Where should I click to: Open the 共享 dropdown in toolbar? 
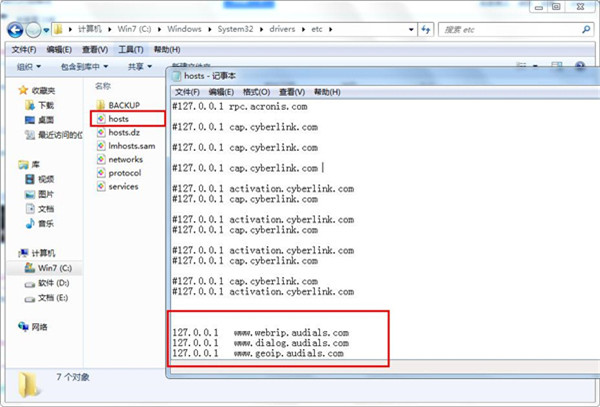140,67
